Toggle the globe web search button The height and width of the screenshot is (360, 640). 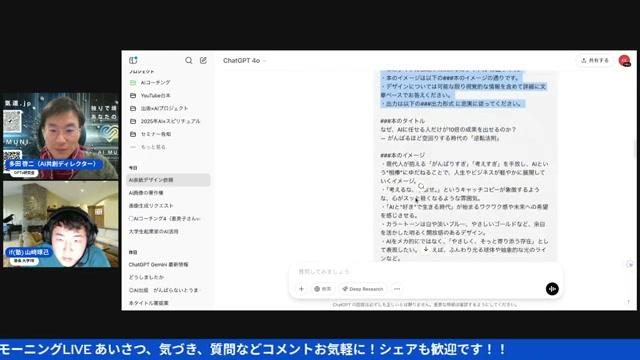click(322, 289)
